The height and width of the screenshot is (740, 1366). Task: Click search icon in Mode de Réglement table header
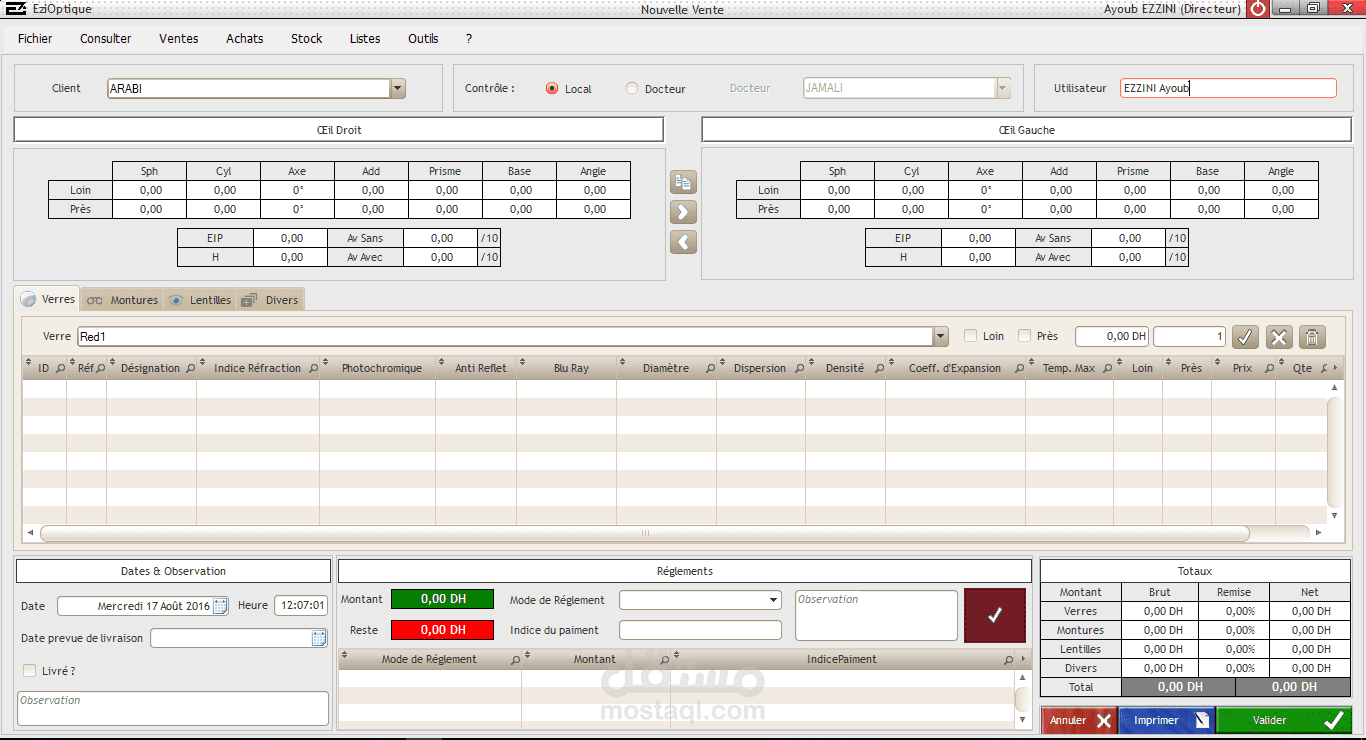click(515, 660)
